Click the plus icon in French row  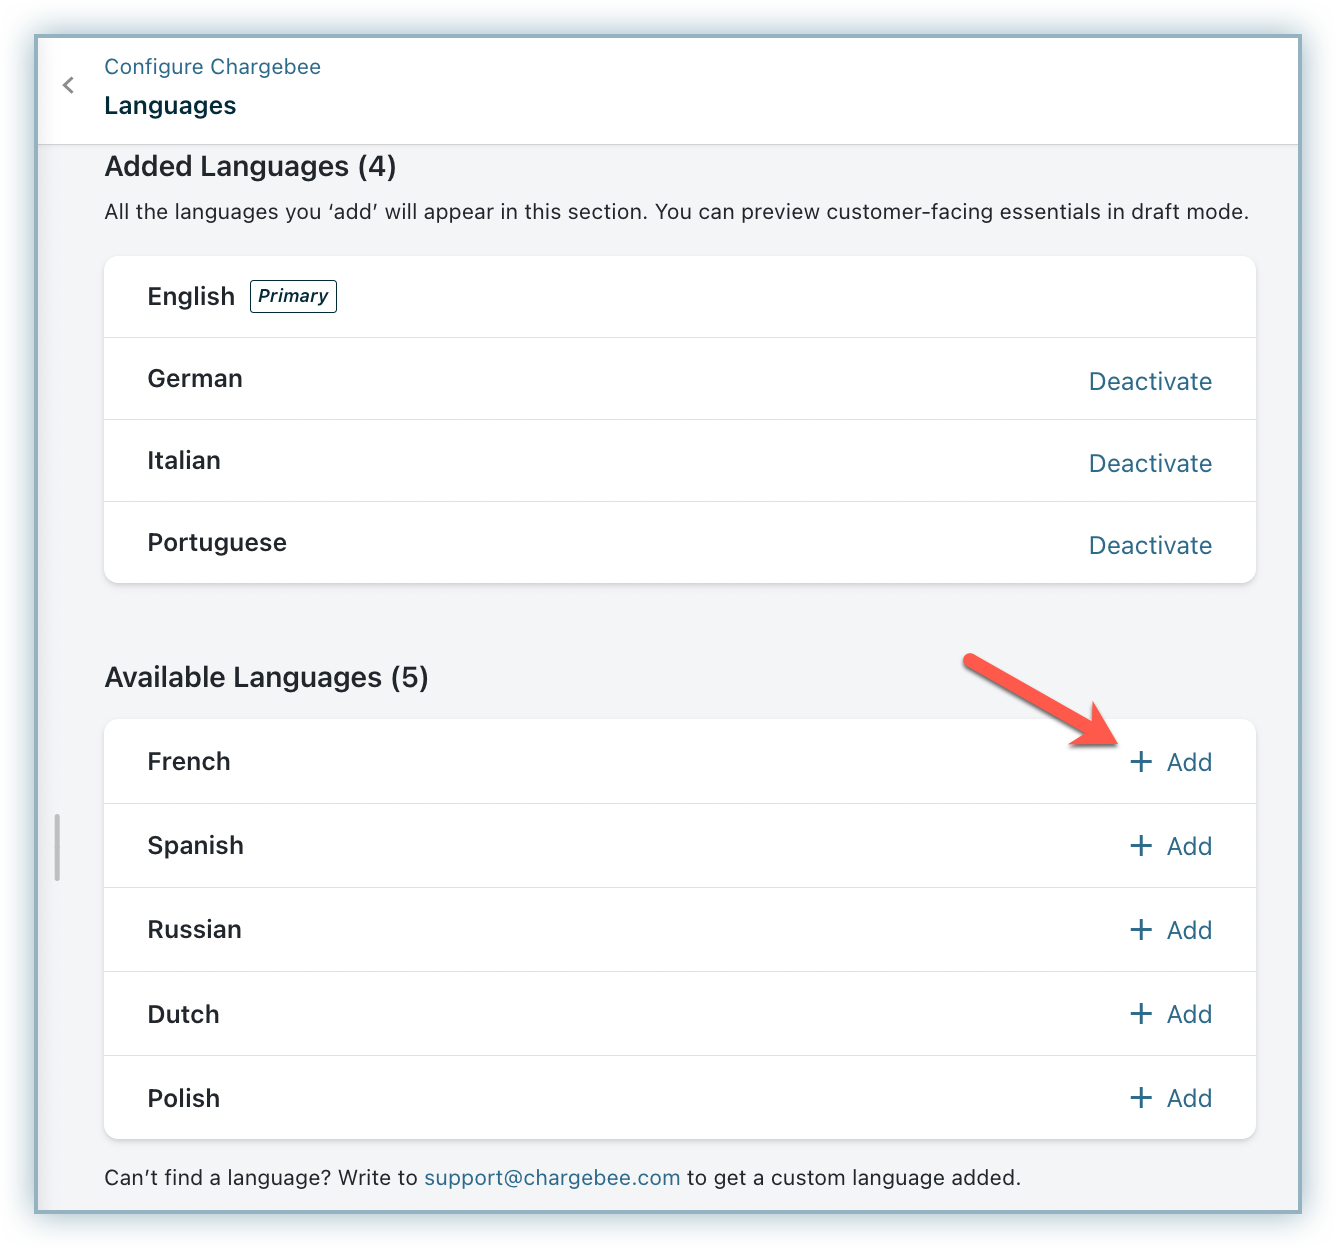(1140, 762)
